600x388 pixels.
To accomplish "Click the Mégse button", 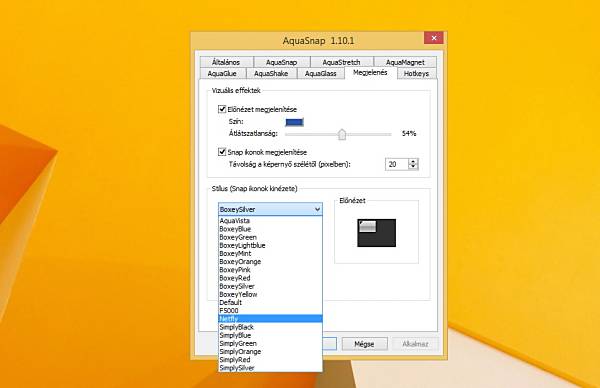I will point(364,344).
